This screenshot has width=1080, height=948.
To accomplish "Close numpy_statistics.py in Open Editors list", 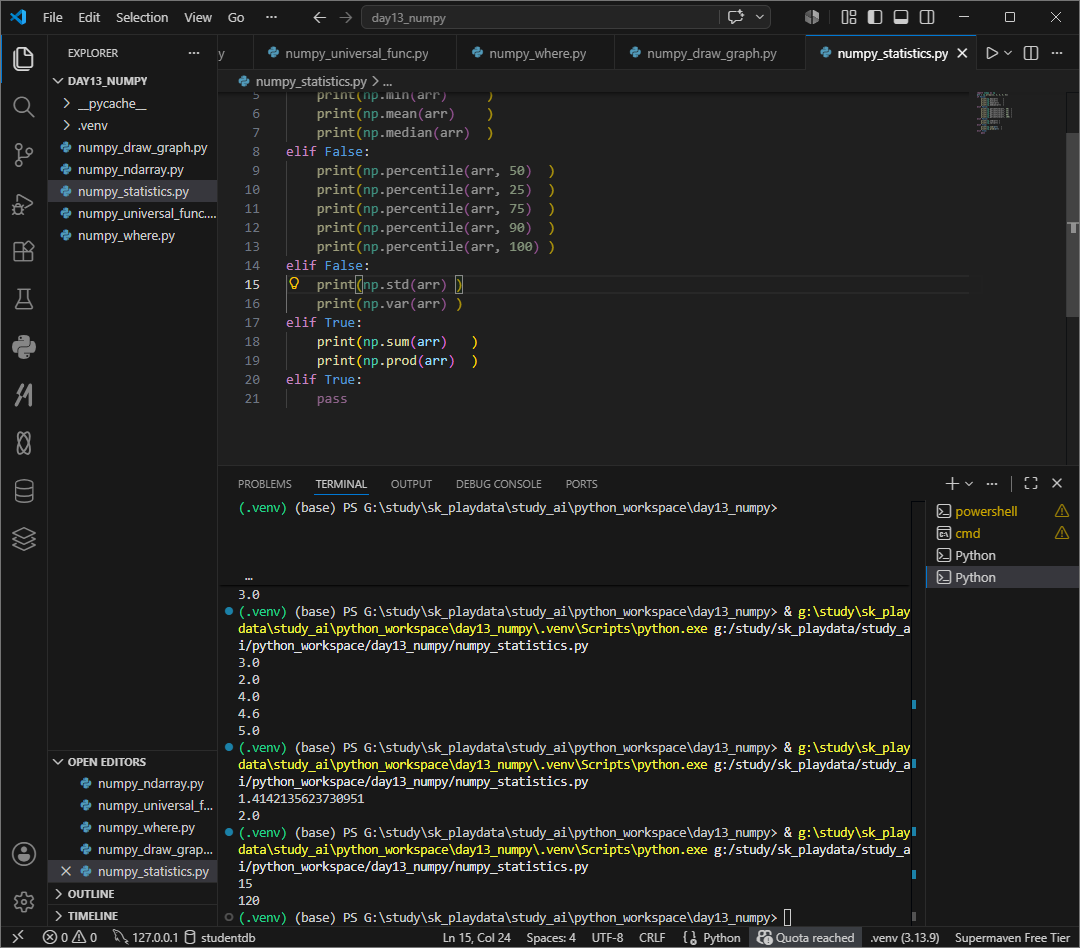I will click(x=66, y=872).
